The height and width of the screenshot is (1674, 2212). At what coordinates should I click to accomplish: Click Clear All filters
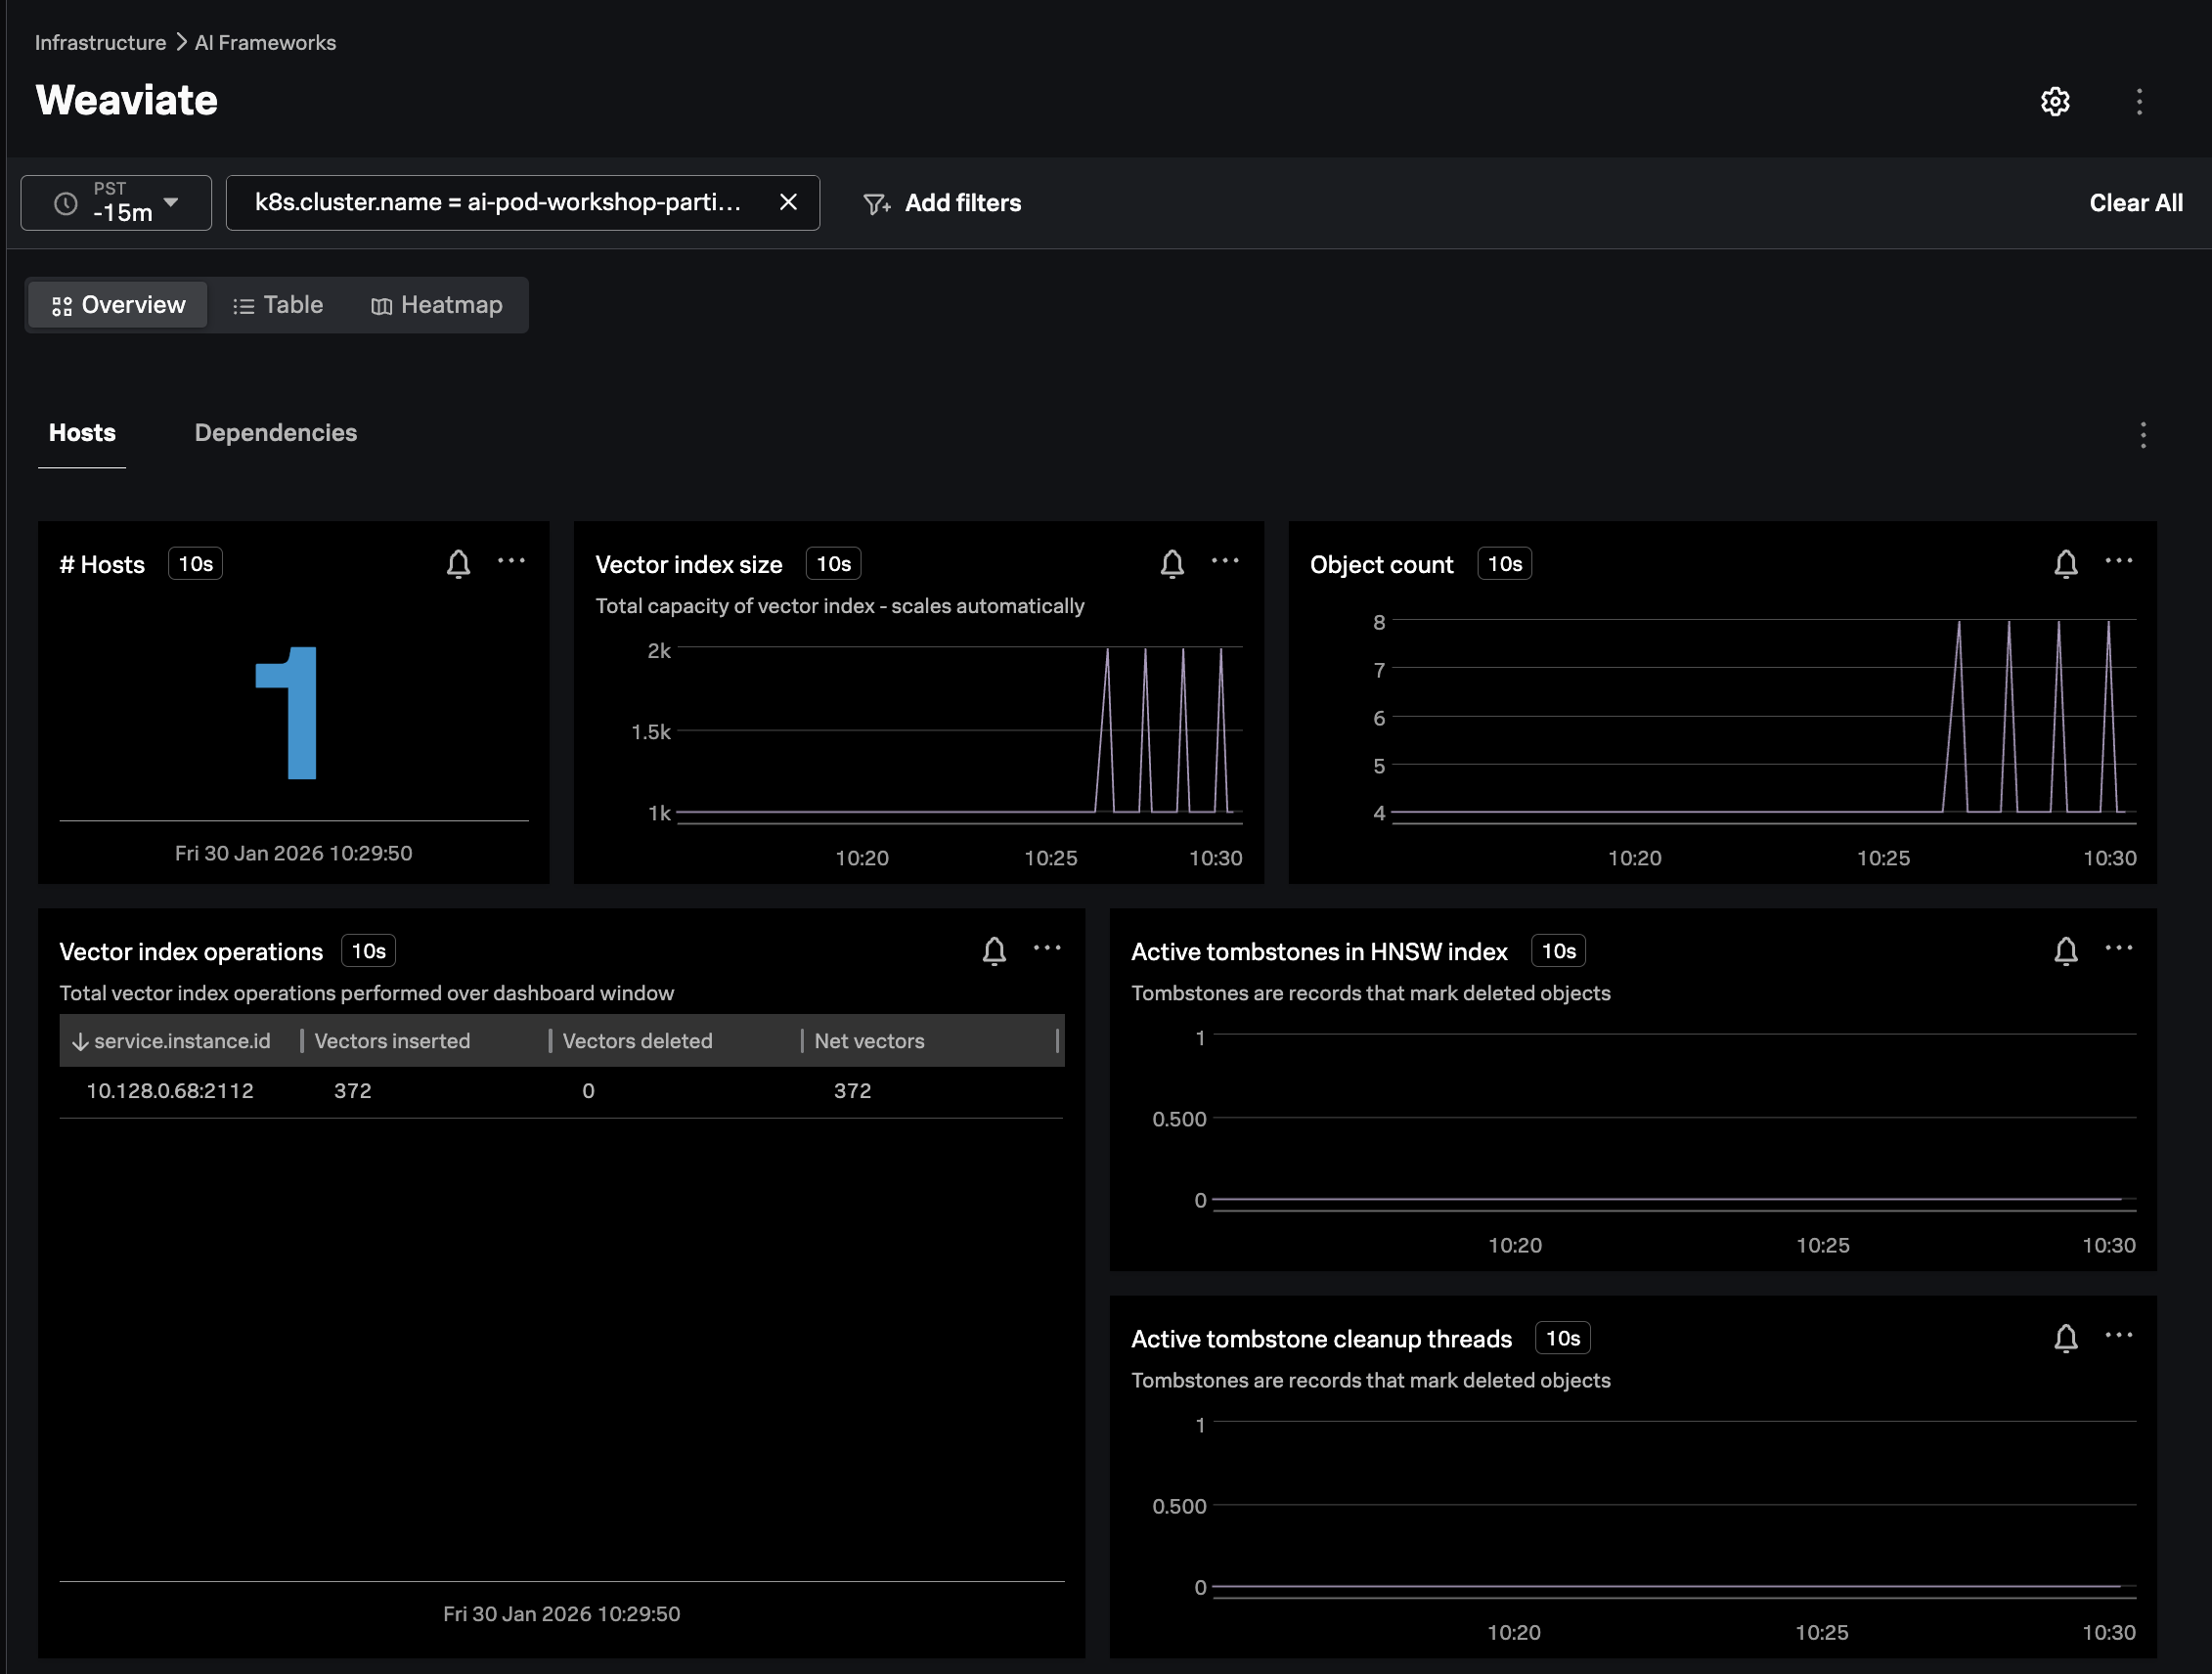tap(2135, 203)
